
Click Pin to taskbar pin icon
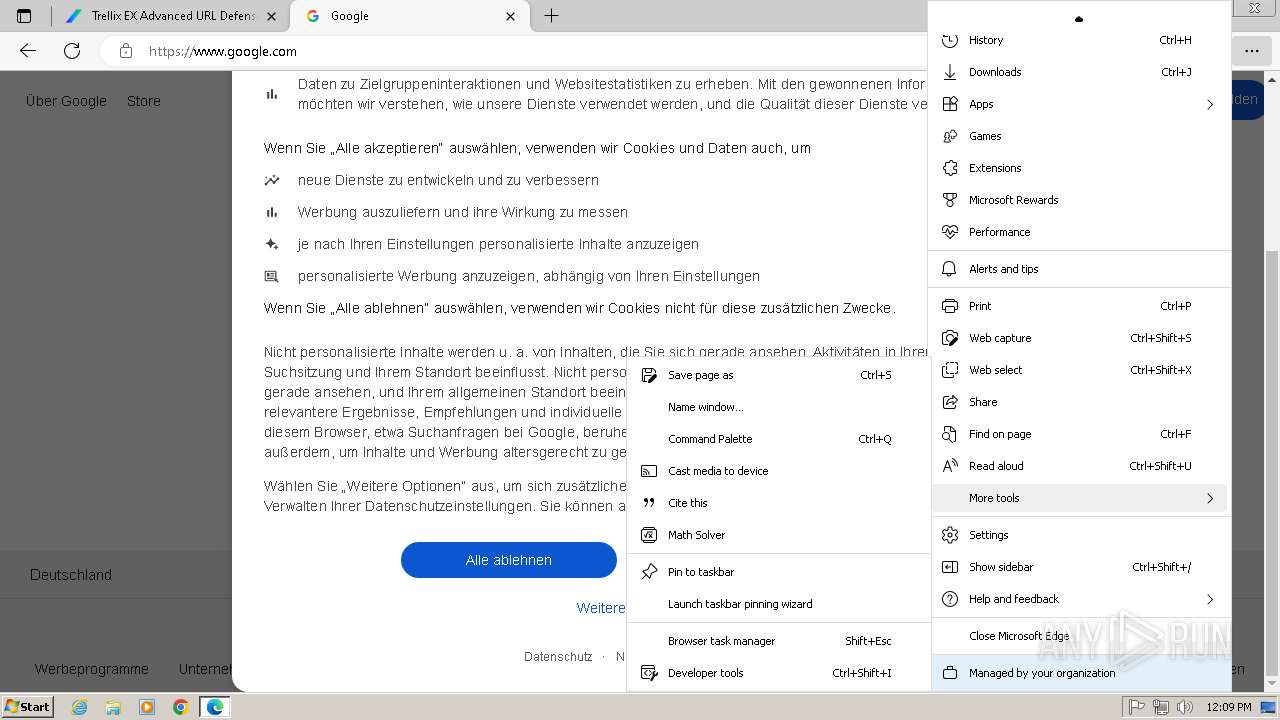pyautogui.click(x=649, y=572)
